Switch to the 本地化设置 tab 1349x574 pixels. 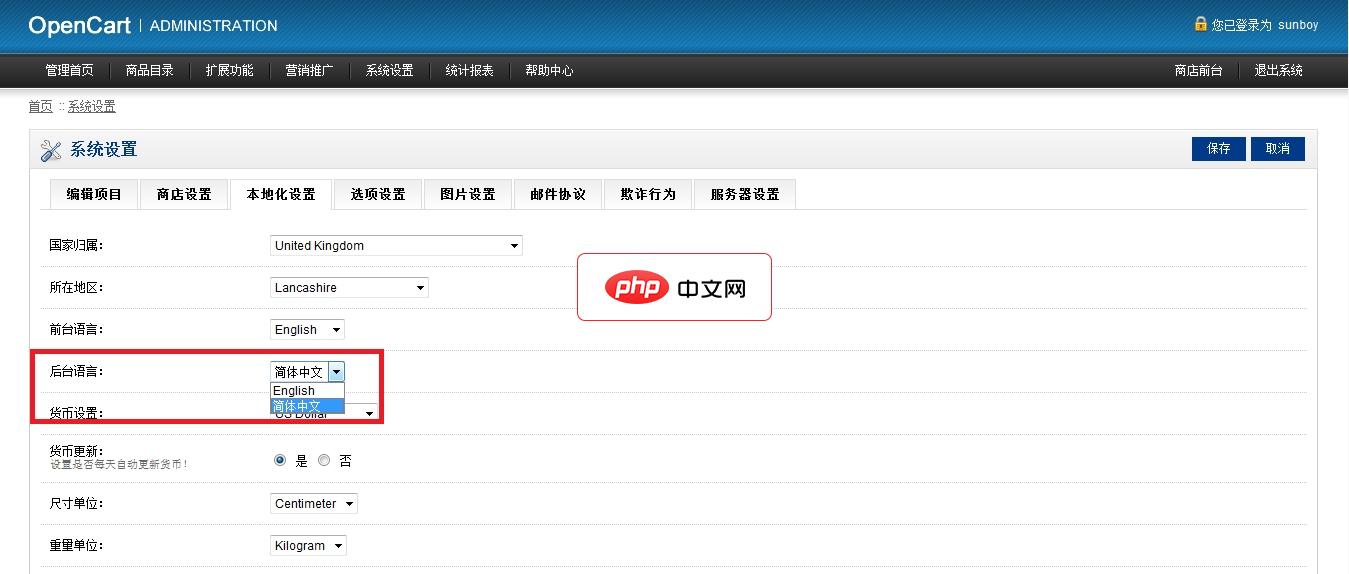click(x=281, y=195)
